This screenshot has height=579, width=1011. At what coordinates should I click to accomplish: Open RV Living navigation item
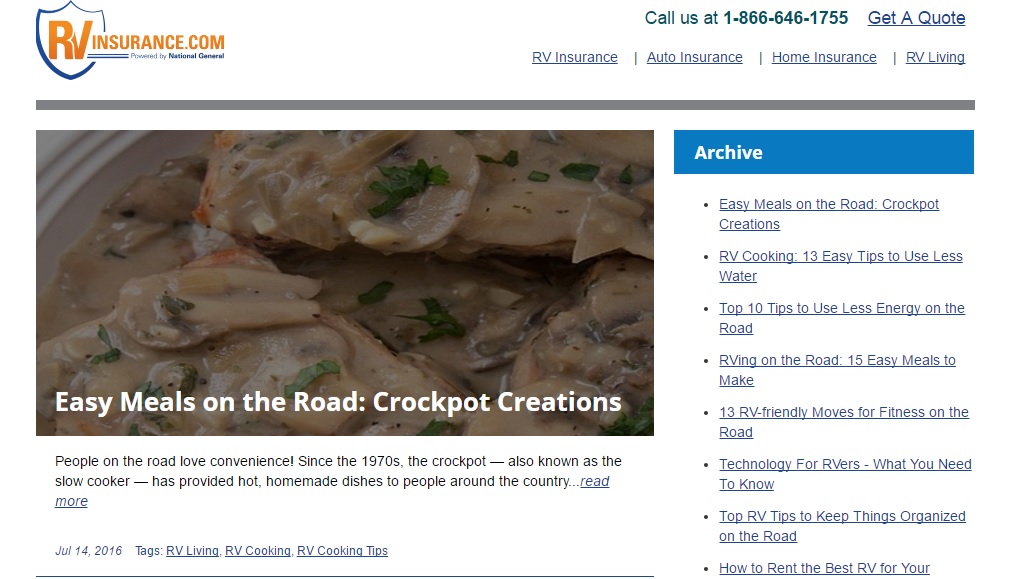coord(935,57)
